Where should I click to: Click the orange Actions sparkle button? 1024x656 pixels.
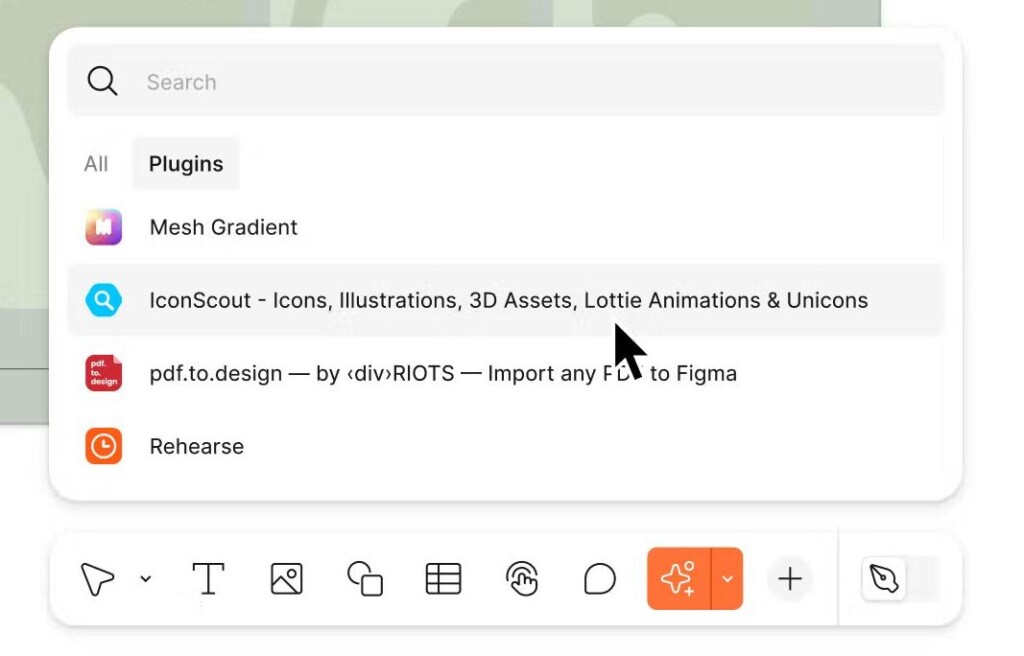pos(679,579)
